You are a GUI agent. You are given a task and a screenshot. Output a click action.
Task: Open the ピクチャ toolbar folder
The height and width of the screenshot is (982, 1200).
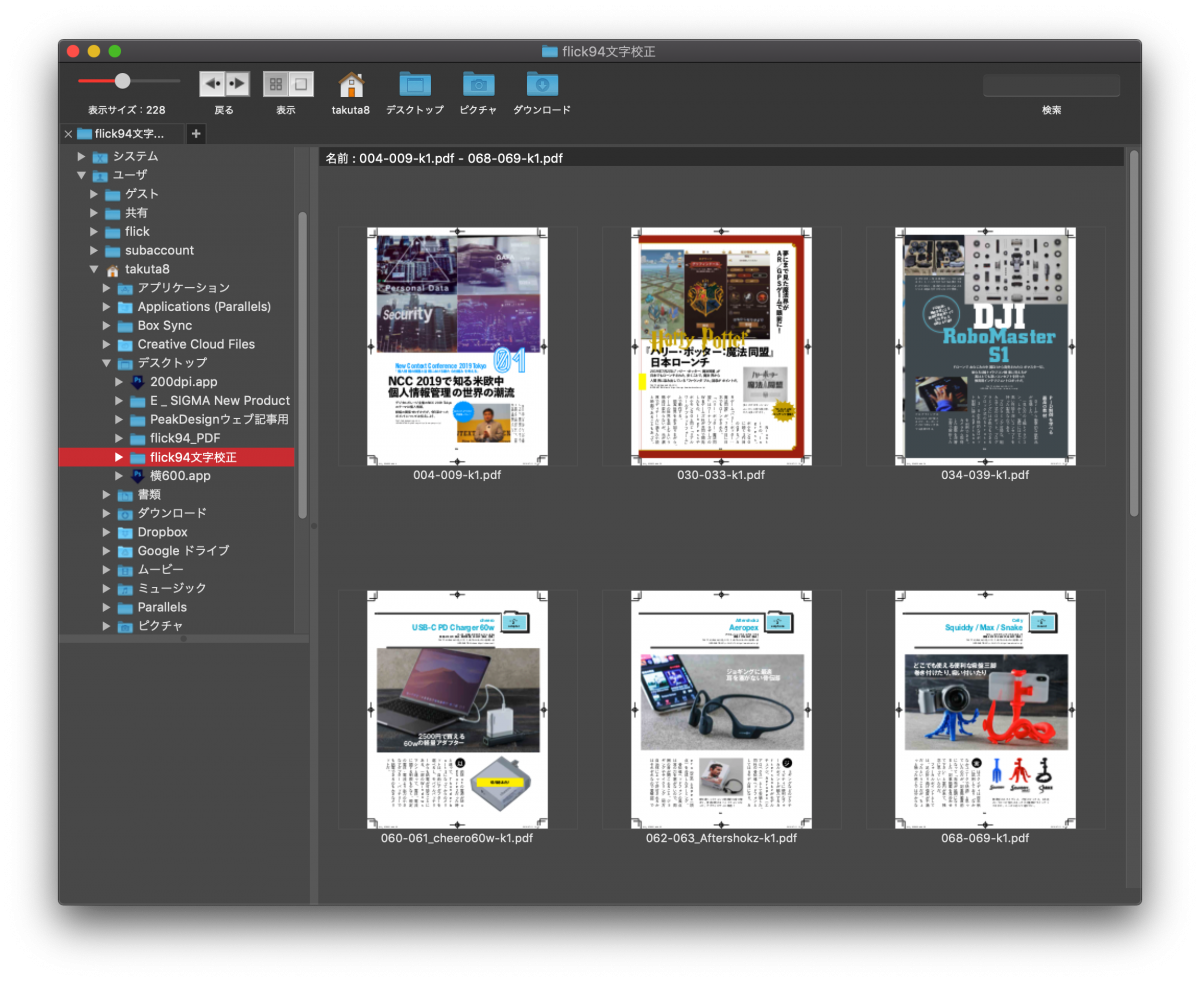pyautogui.click(x=478, y=85)
